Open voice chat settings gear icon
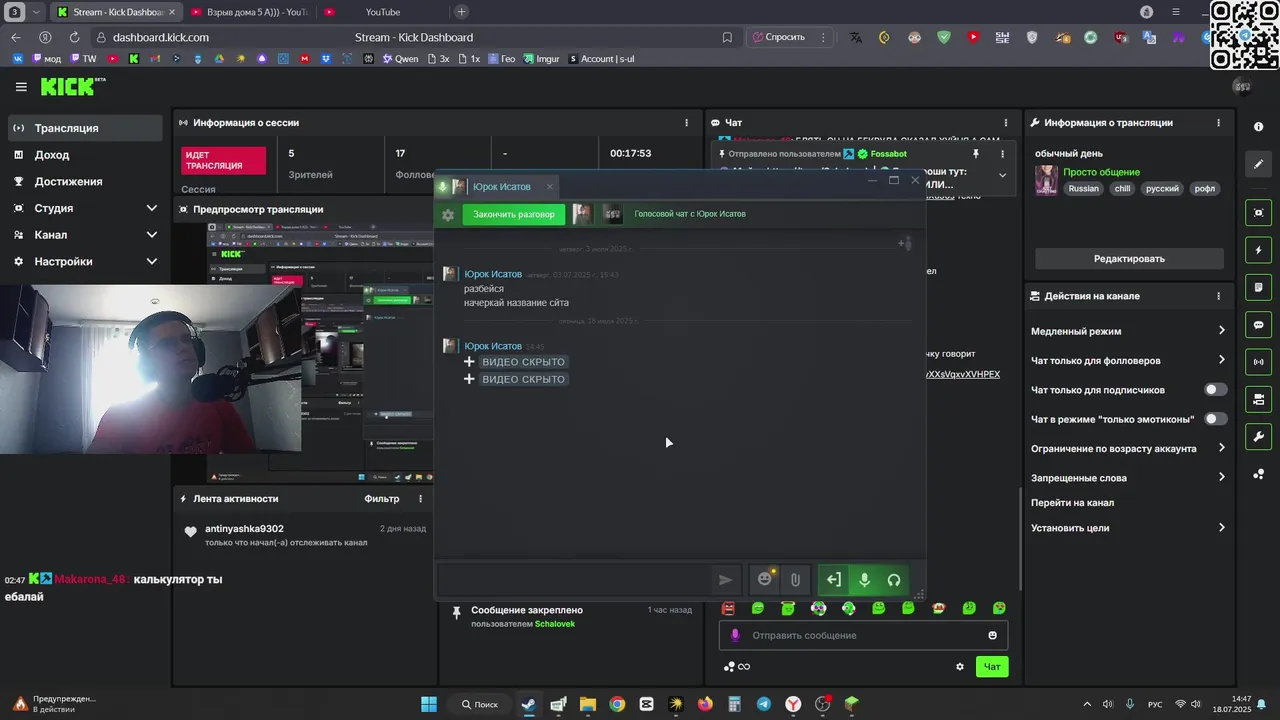The width and height of the screenshot is (1280, 720). click(448, 214)
